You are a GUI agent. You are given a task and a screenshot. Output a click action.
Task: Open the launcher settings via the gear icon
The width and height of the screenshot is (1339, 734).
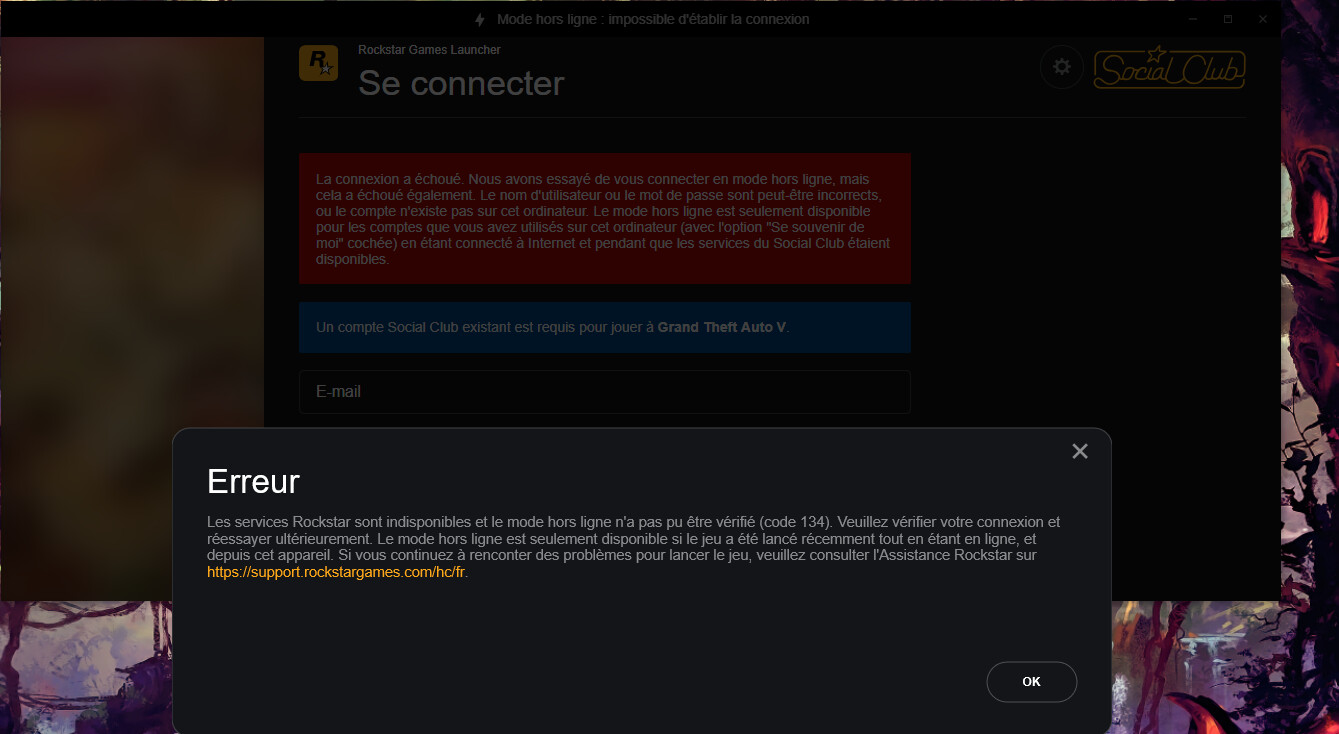pyautogui.click(x=1061, y=67)
